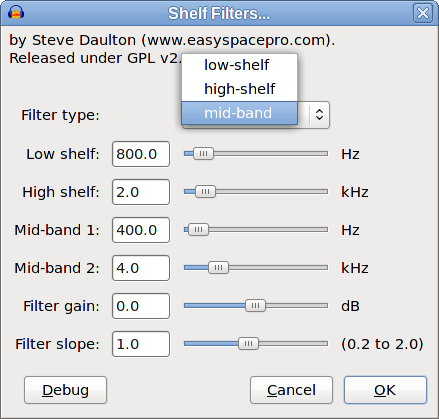Viewport: 439px width, 419px height.
Task: Click the 'dB' unit label
Action: click(x=350, y=306)
